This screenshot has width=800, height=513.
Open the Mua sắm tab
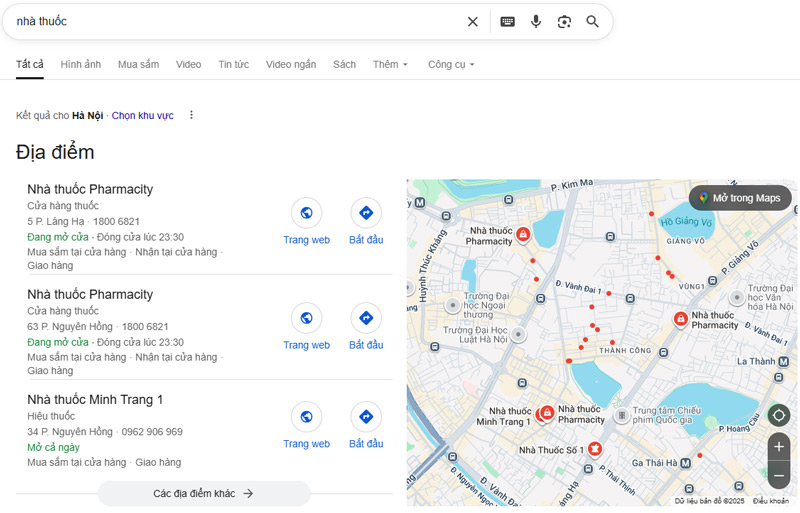tap(138, 64)
